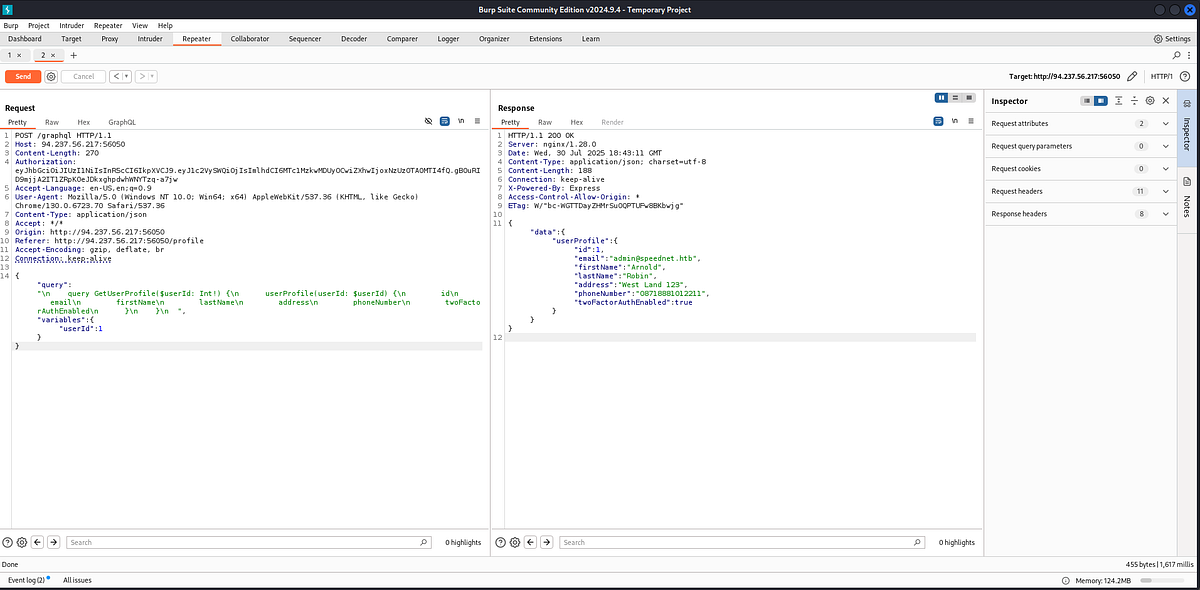Add a new Repeater tab
The width and height of the screenshot is (1200, 590).
(73, 56)
